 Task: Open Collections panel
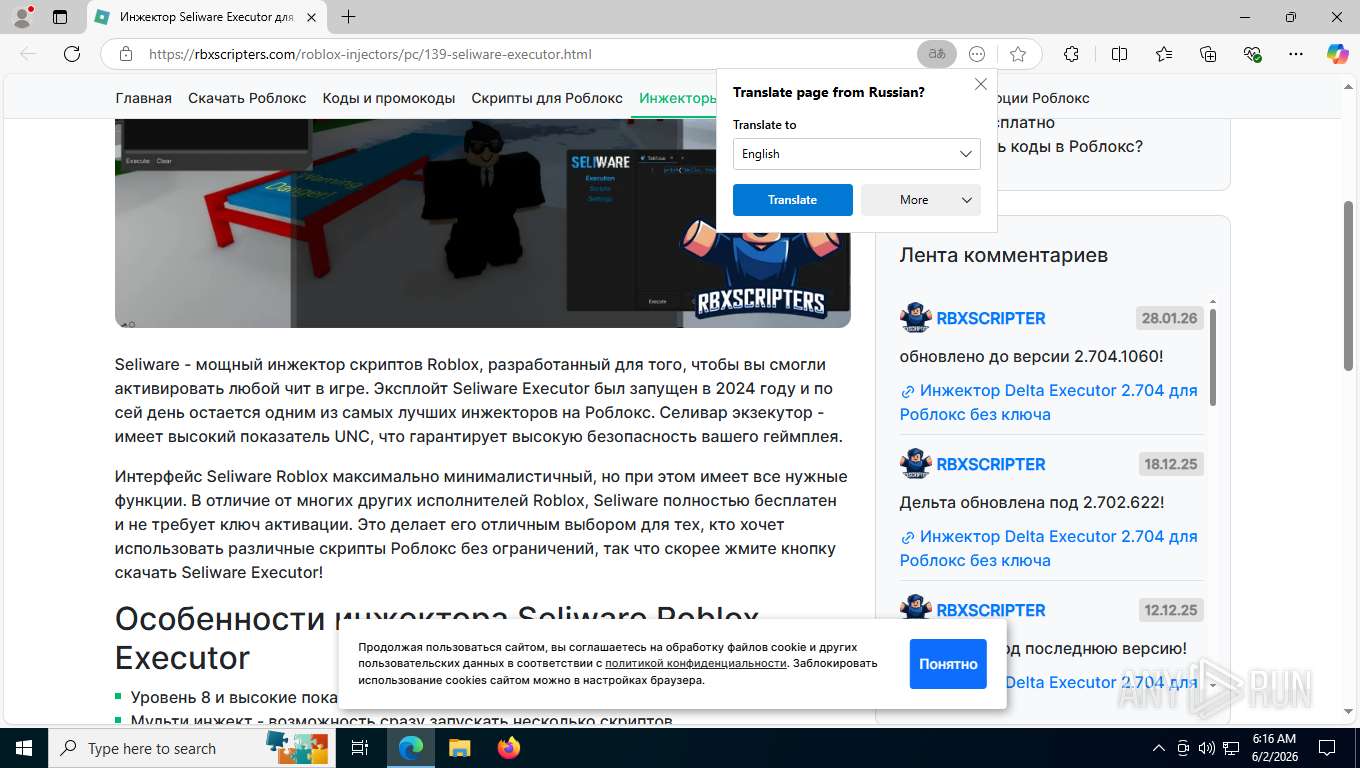coord(1208,54)
